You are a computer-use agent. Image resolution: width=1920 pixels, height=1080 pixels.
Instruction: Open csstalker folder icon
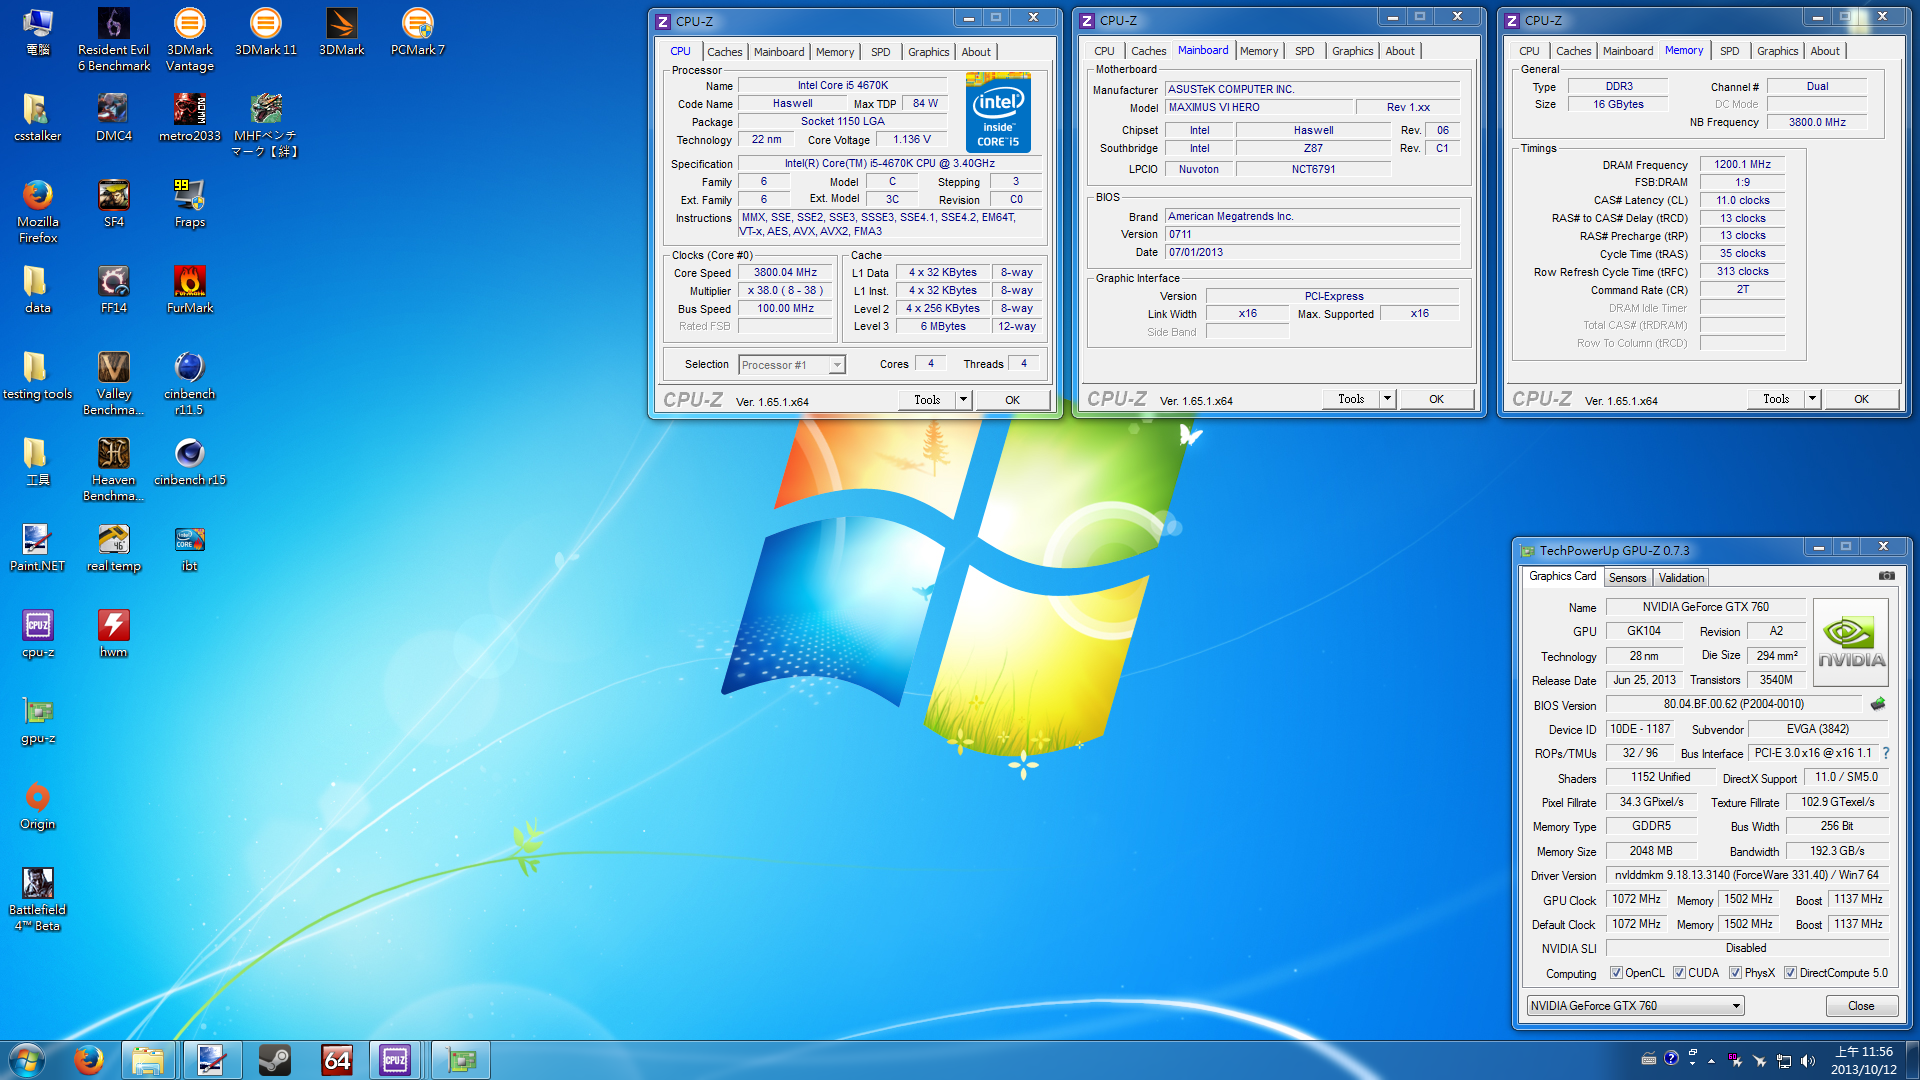37,118
